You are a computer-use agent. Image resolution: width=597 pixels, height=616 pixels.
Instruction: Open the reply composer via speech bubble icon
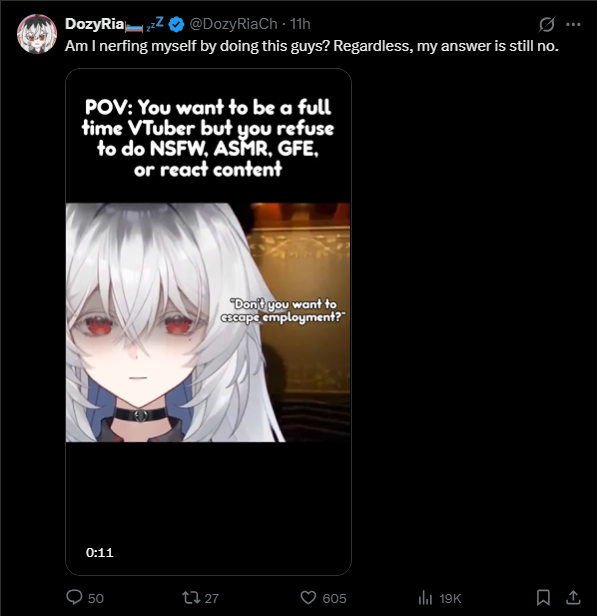(x=74, y=598)
